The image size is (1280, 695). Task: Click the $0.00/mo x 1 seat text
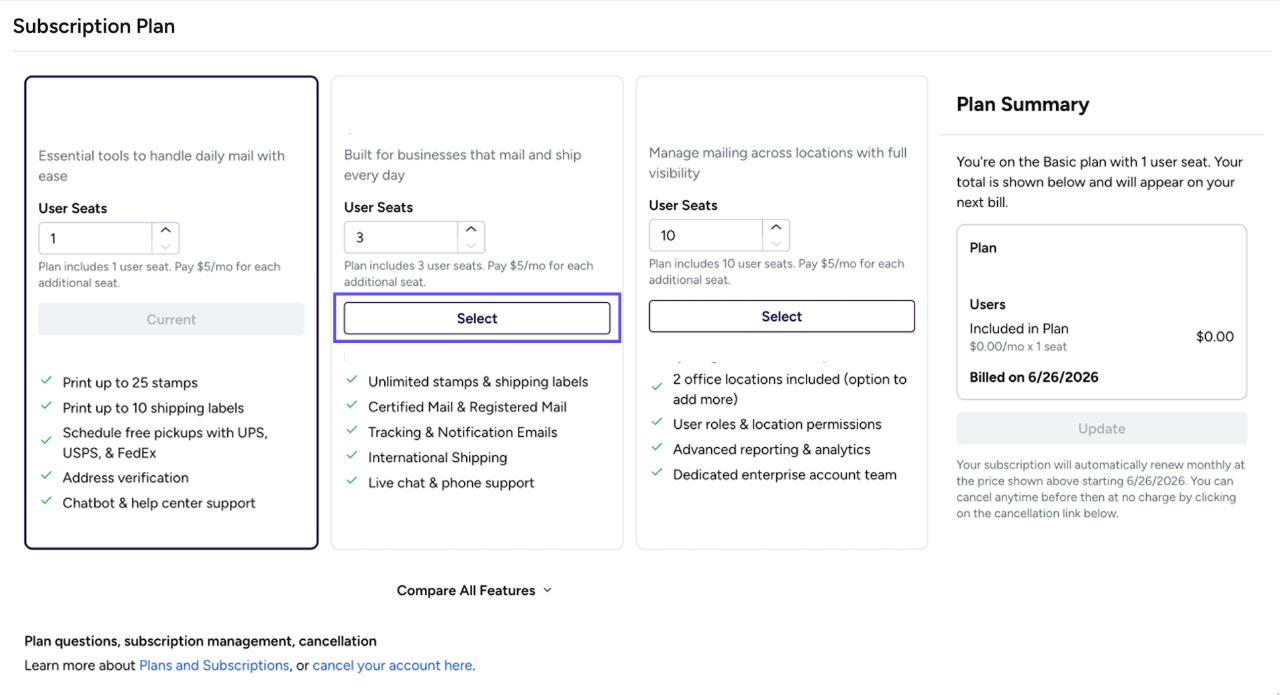coord(1019,346)
